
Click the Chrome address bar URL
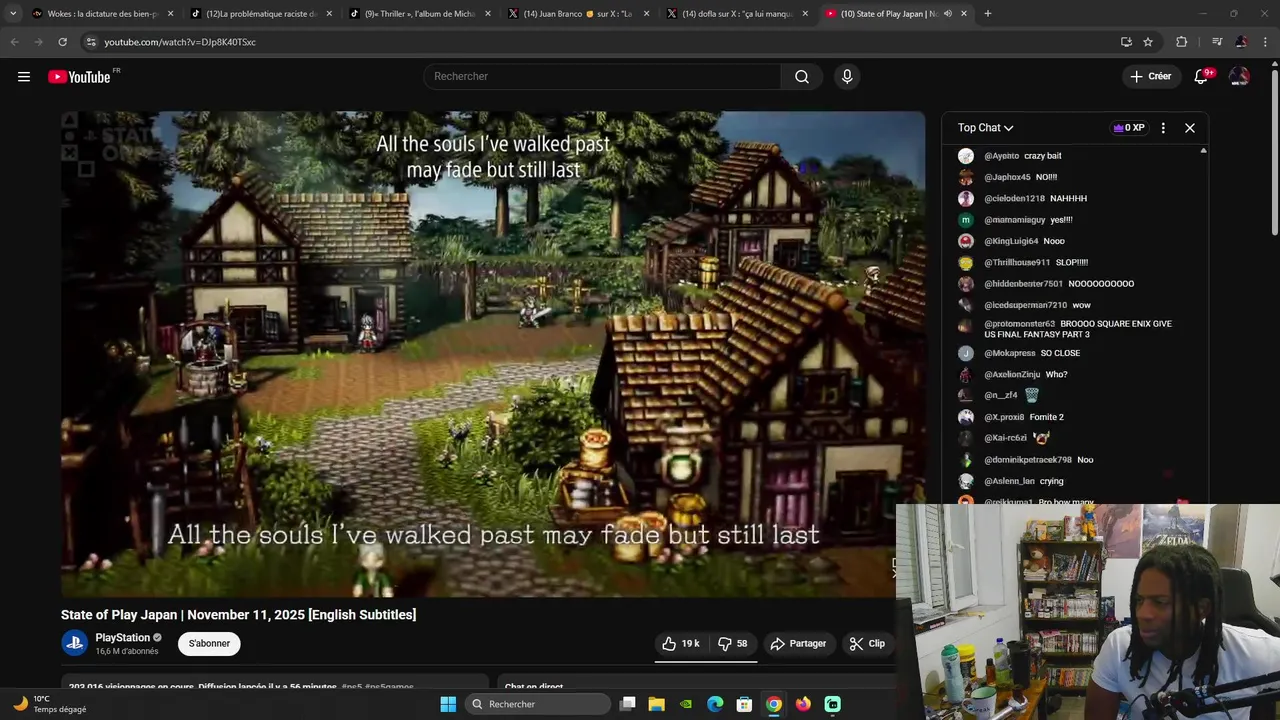(180, 42)
